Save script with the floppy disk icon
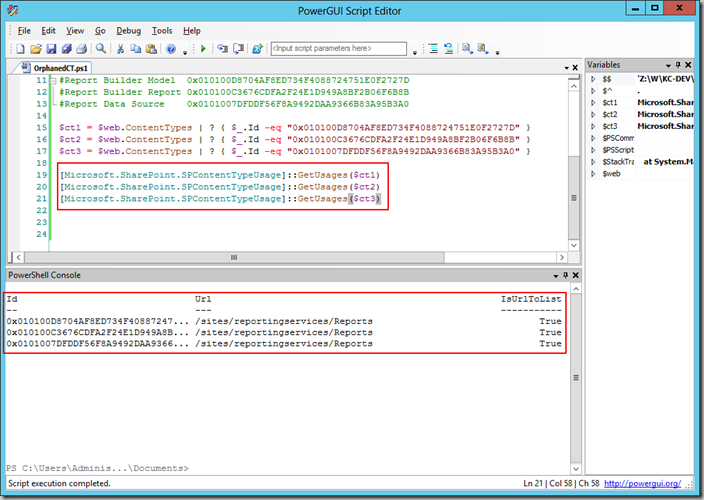The image size is (704, 500). 52,48
